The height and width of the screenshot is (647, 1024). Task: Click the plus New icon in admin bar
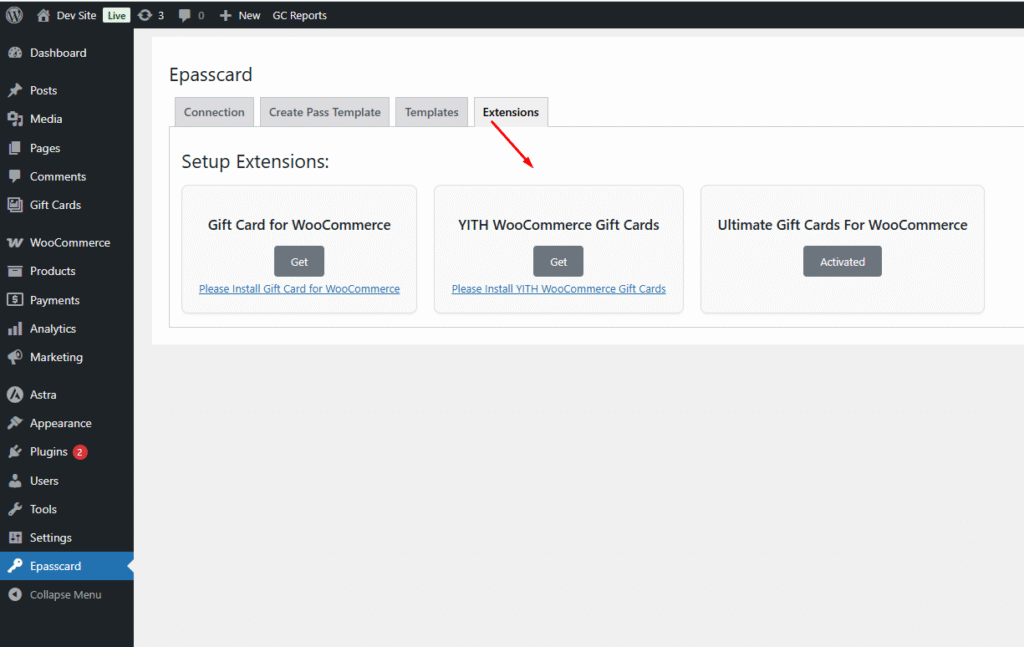tap(226, 15)
